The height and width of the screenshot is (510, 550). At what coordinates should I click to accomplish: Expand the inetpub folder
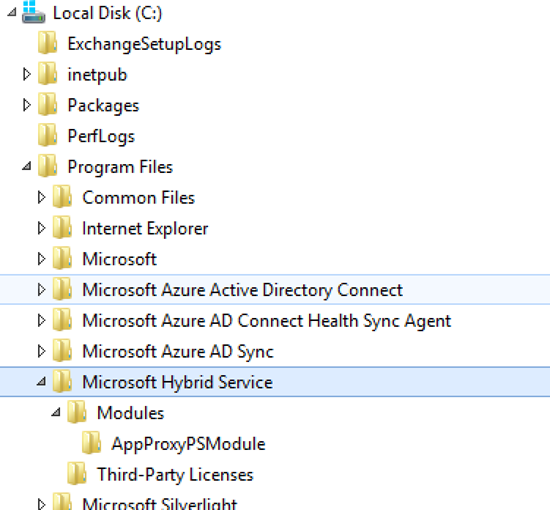pos(27,74)
